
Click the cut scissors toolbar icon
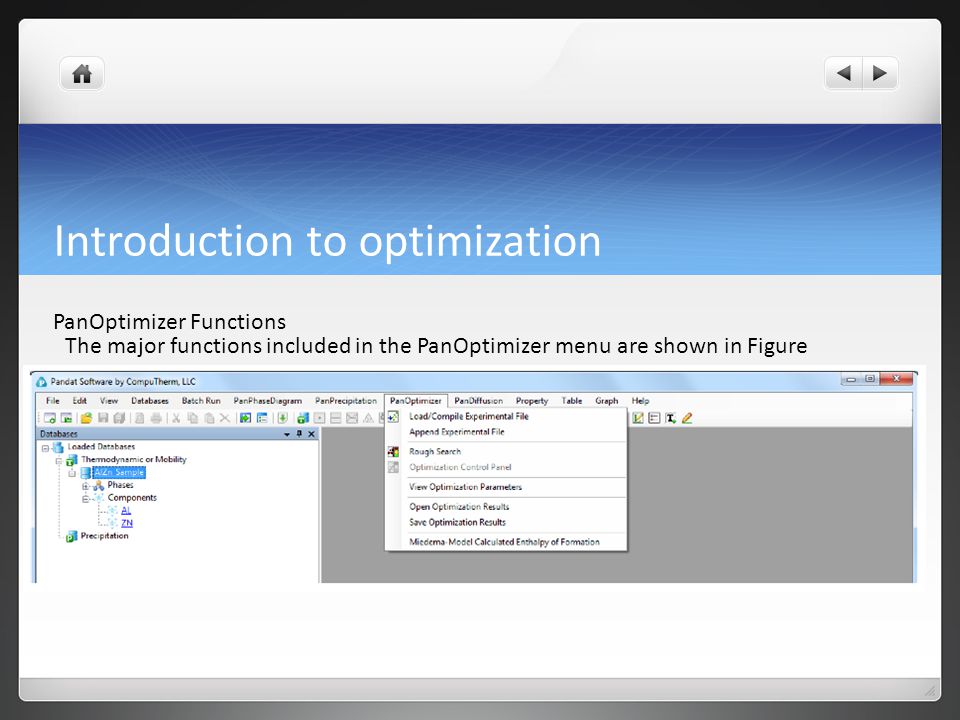pyautogui.click(x=176, y=418)
